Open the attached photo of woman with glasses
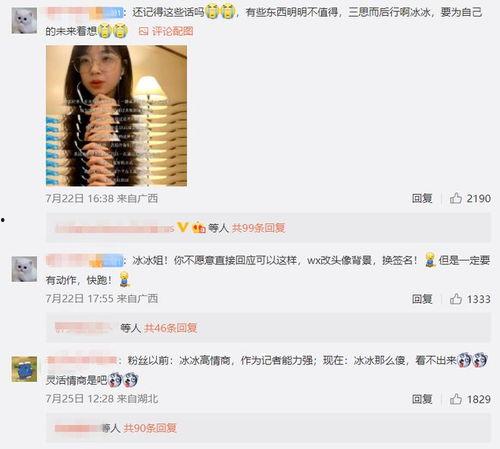The height and width of the screenshot is (449, 500). 116,116
